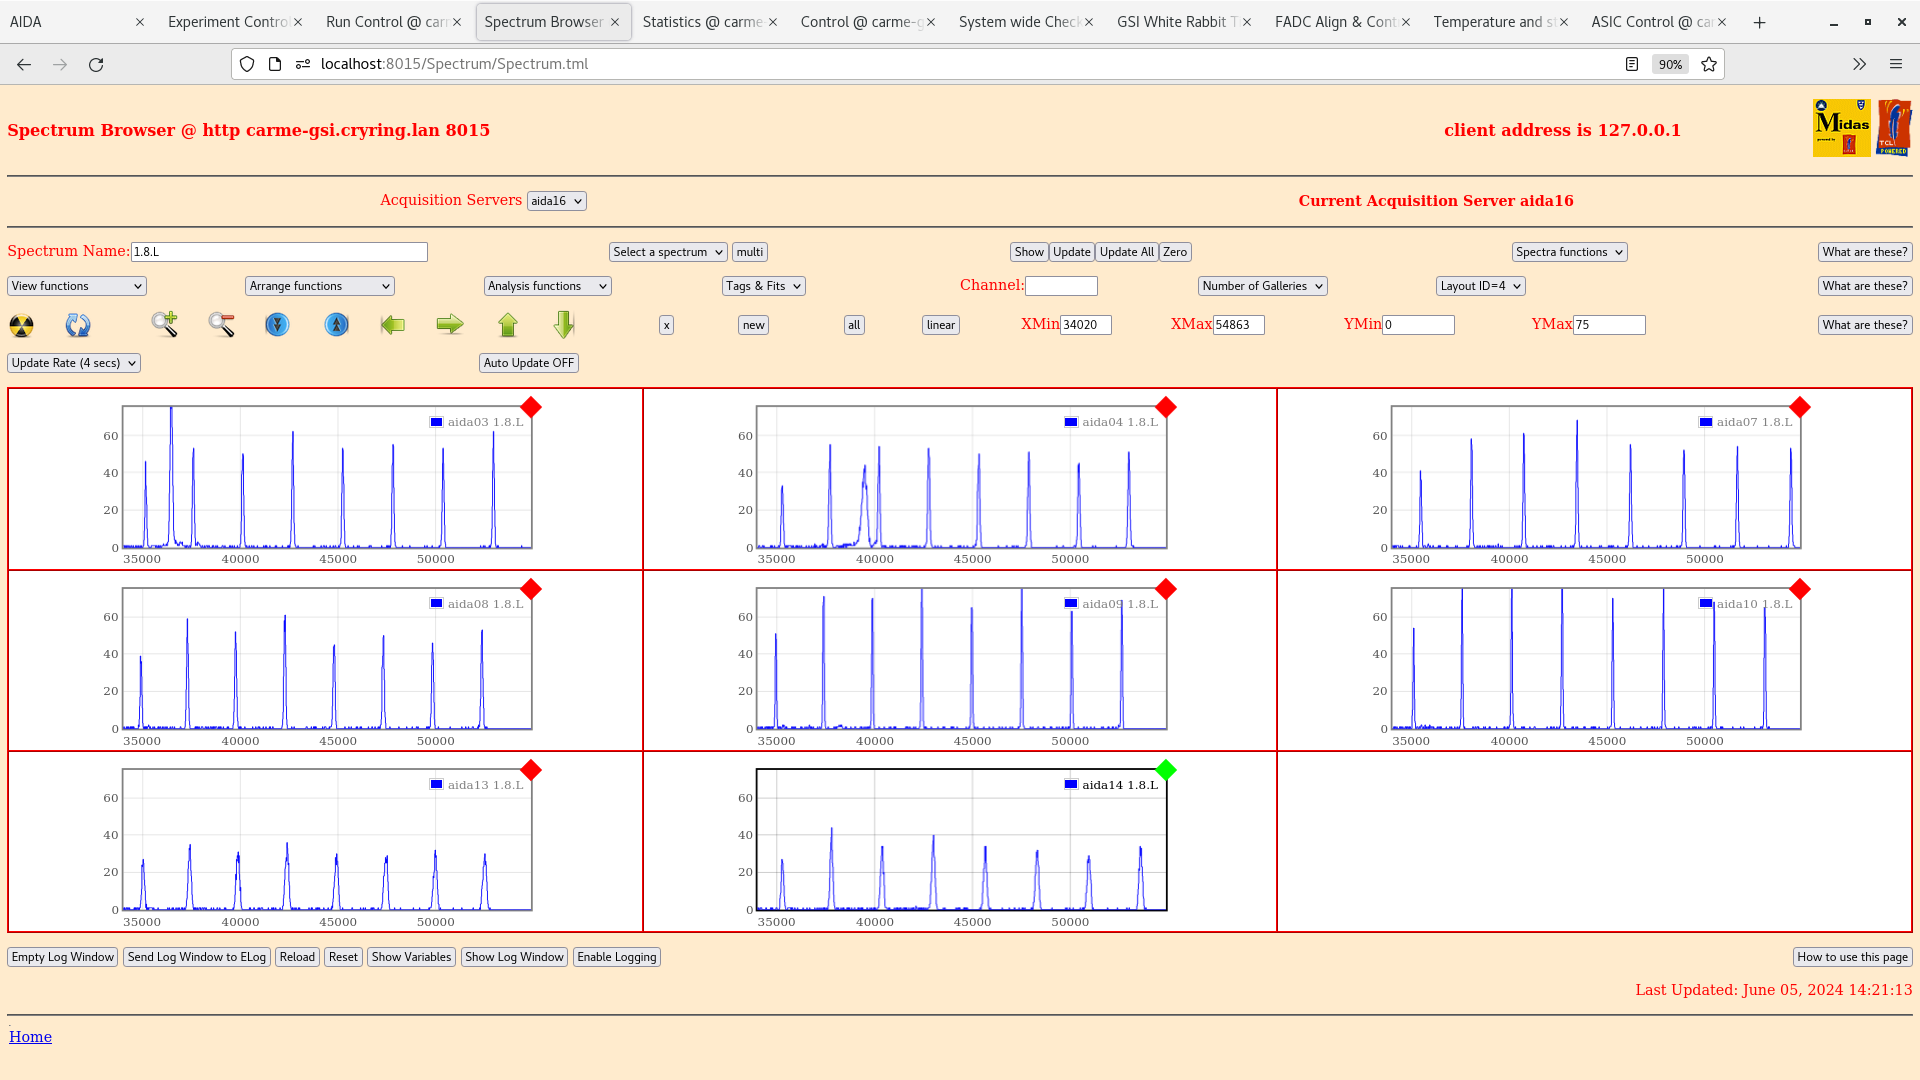Follow the Home link
The image size is (1920, 1080).
point(30,1037)
